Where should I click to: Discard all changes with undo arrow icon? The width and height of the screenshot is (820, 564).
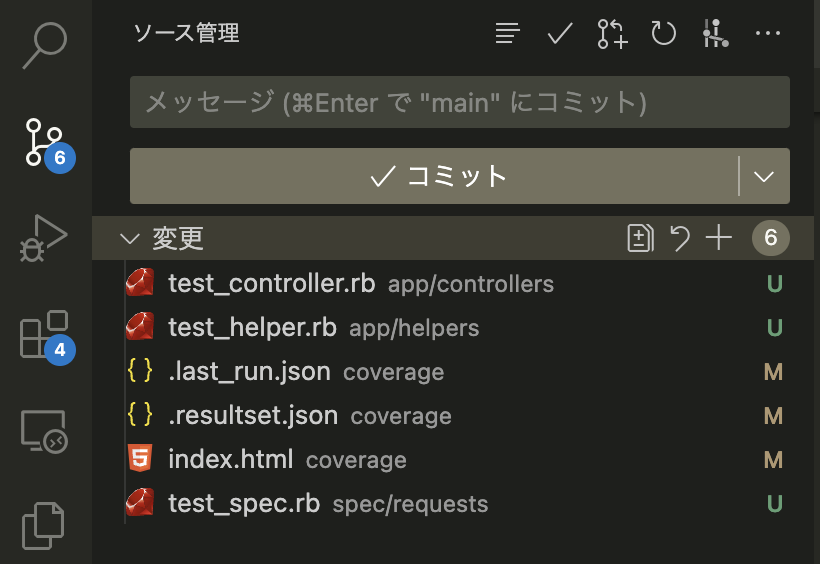tap(680, 238)
